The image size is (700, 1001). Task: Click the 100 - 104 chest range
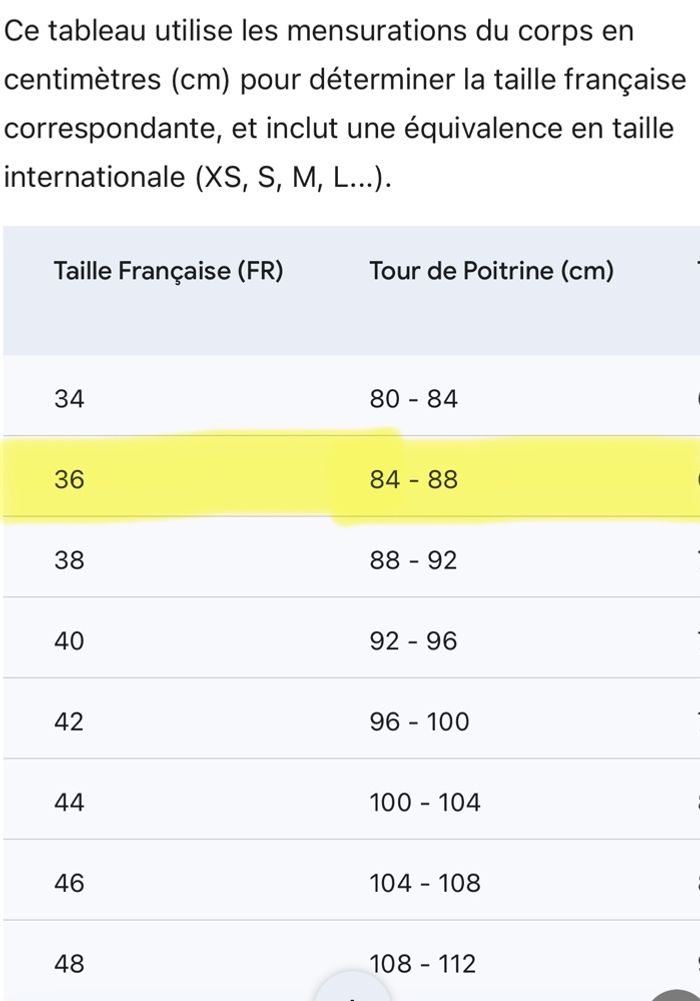(425, 802)
